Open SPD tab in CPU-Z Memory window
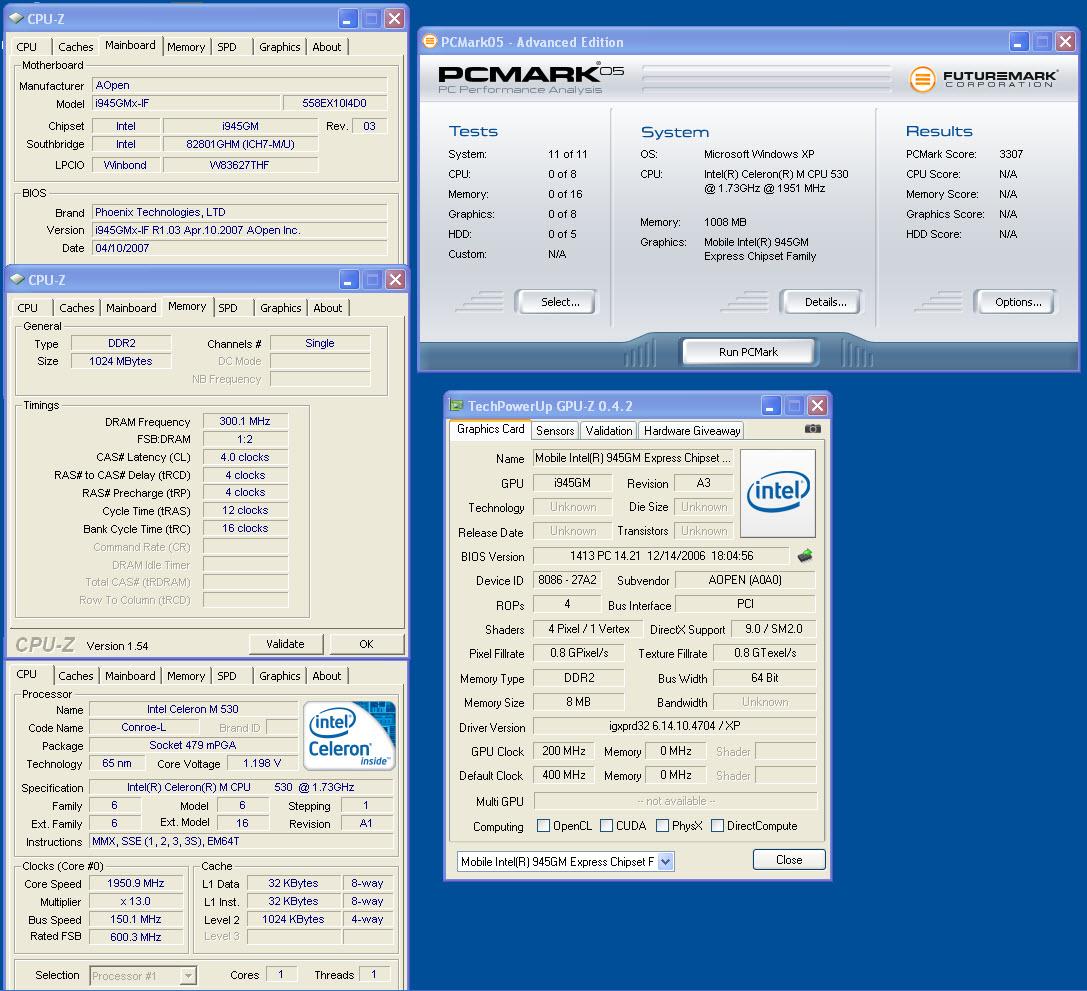 click(228, 308)
